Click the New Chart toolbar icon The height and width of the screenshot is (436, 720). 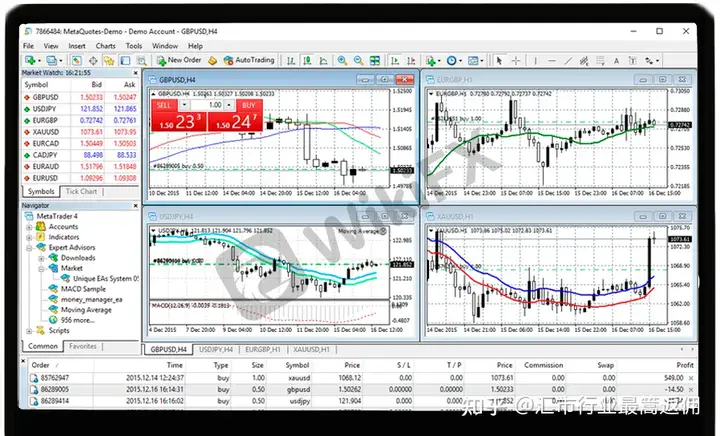[30, 60]
